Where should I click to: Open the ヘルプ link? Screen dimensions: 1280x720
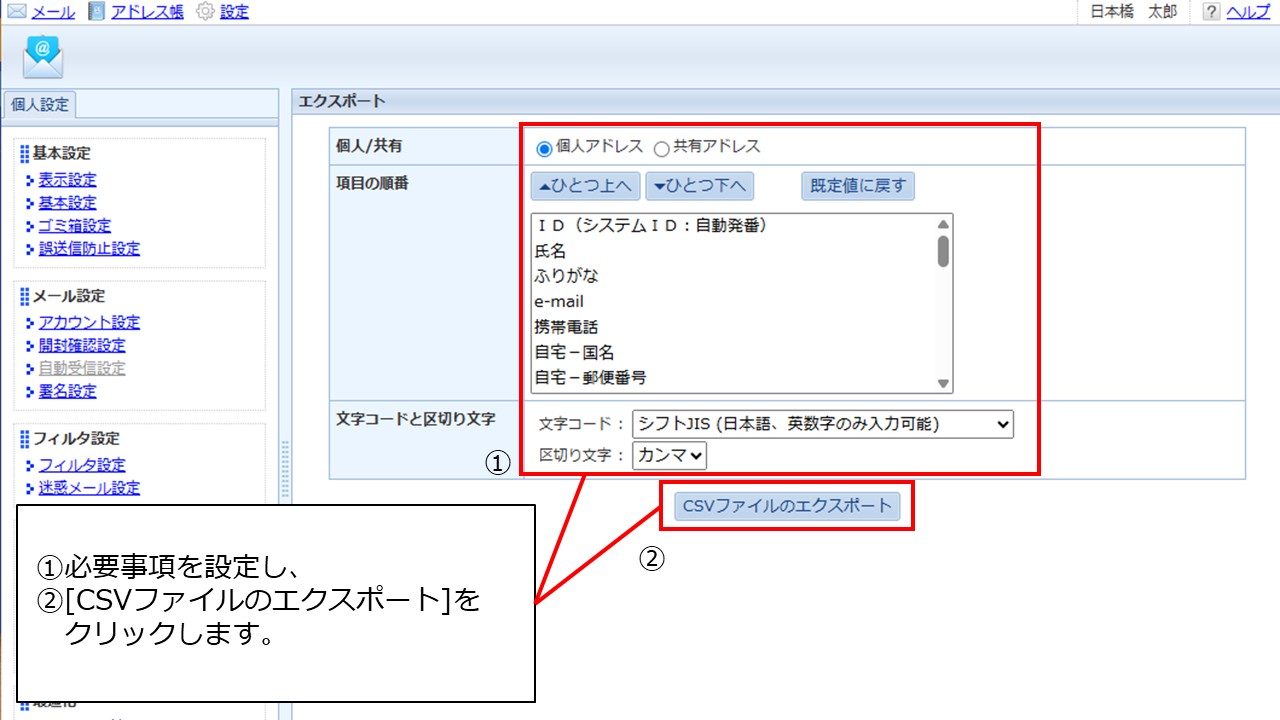[1248, 12]
